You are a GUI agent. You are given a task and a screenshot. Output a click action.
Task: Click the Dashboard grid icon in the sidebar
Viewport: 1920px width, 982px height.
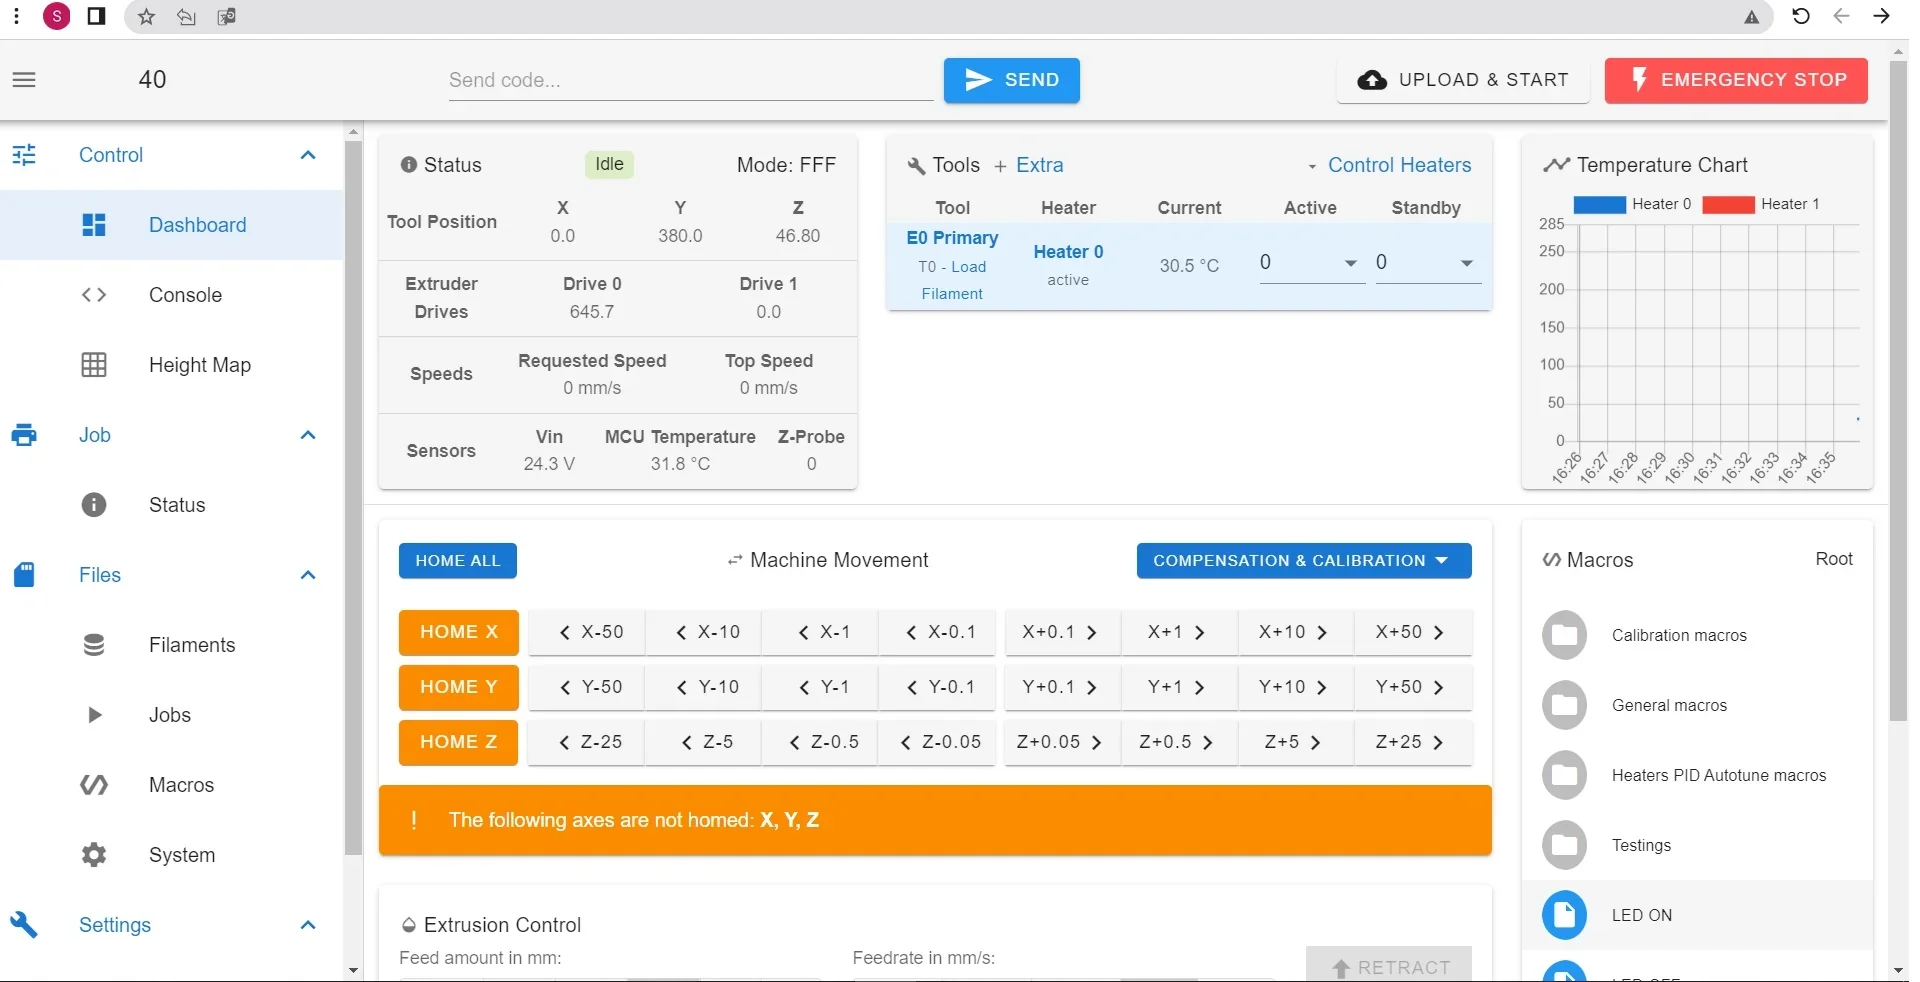(x=94, y=225)
